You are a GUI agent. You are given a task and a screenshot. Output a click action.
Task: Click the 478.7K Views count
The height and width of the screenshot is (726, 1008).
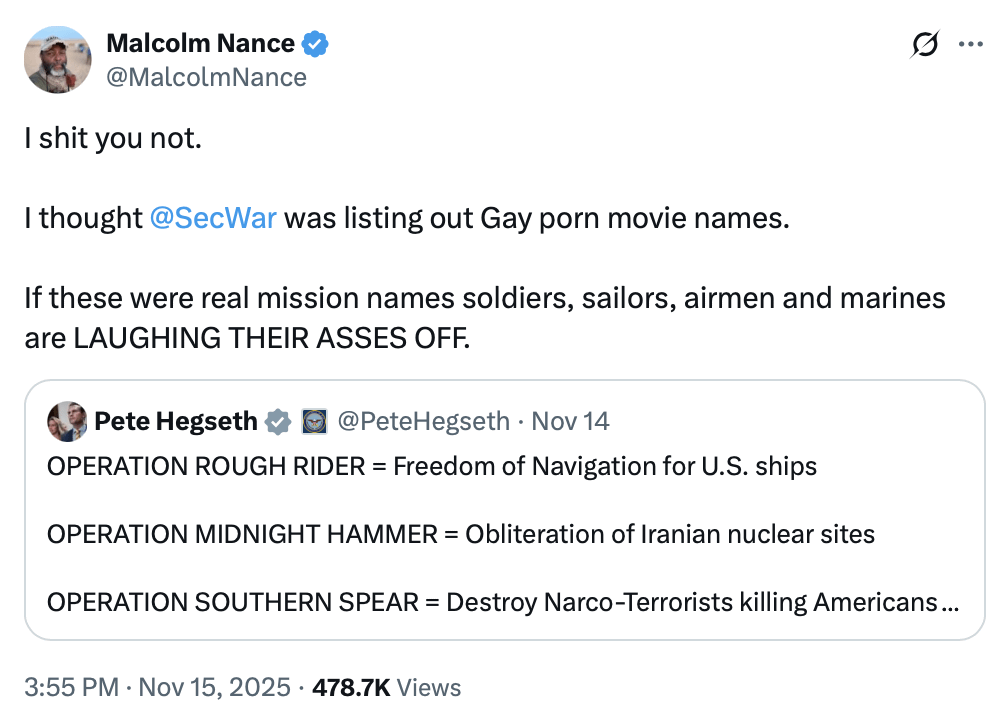tap(387, 688)
